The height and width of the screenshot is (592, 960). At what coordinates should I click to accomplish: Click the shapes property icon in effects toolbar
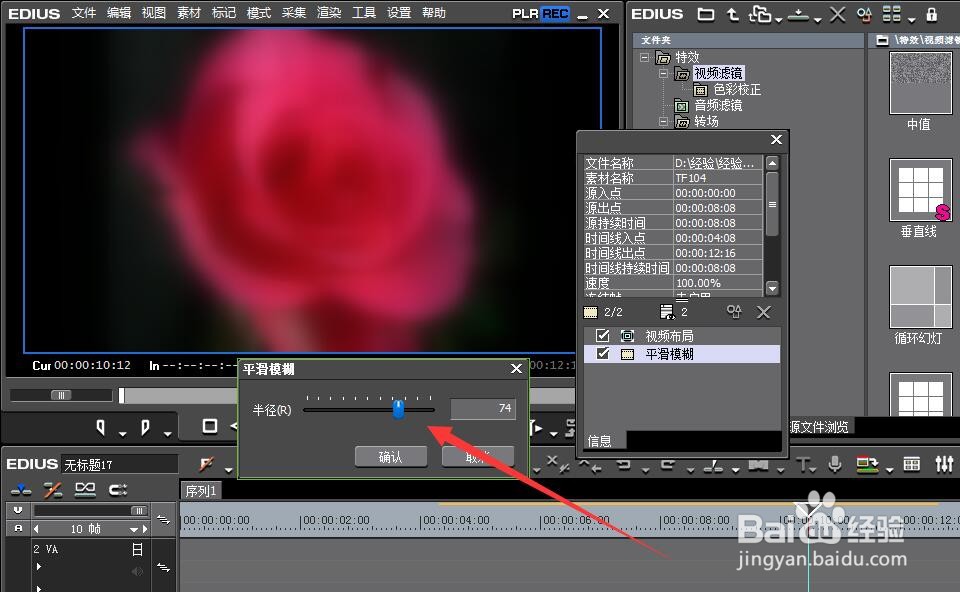point(864,14)
